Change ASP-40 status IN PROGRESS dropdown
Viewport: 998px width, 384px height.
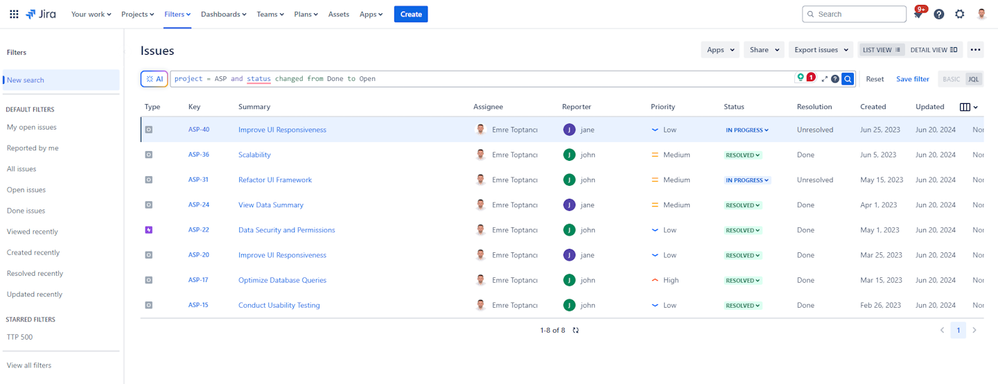tap(747, 130)
